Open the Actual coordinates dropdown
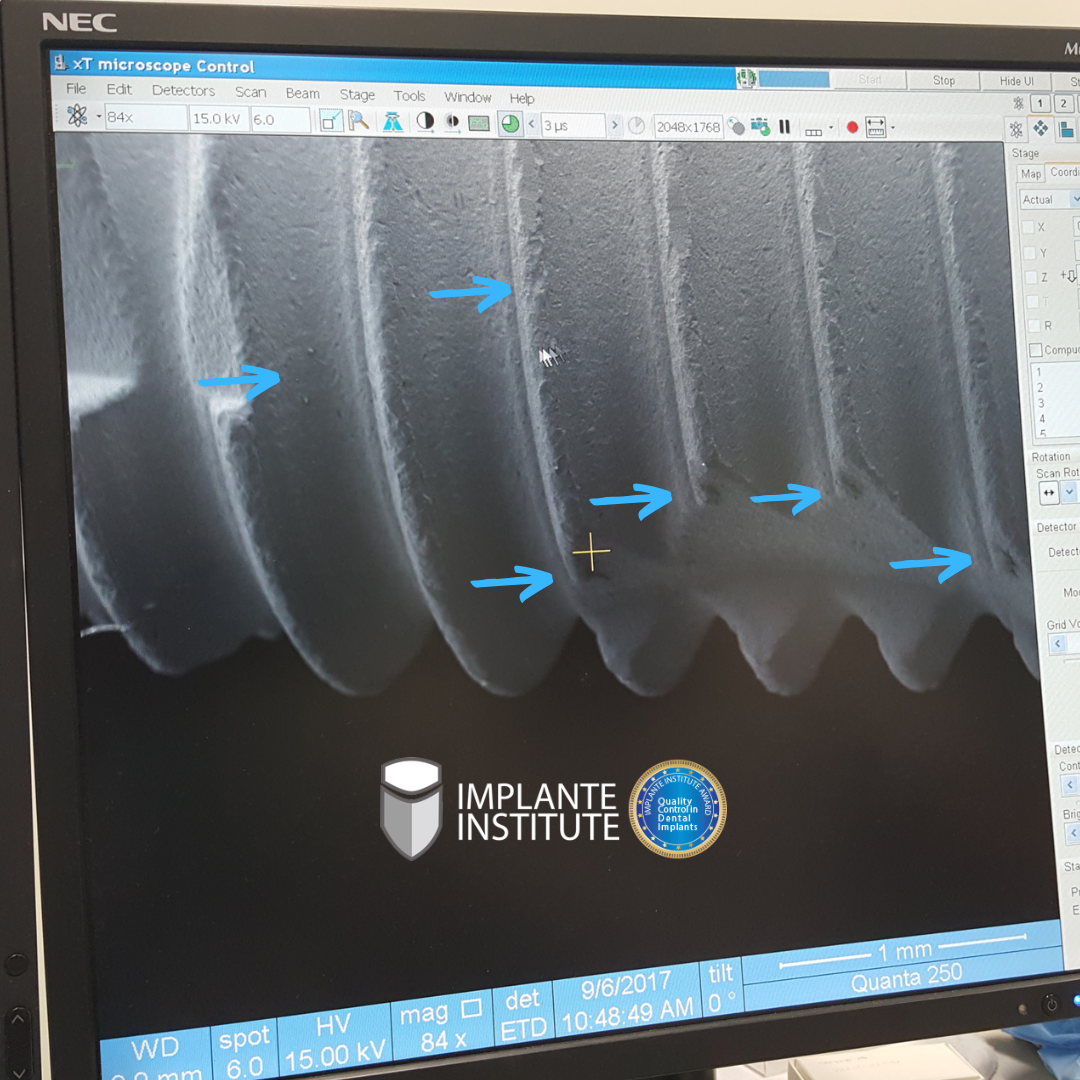 (x=1074, y=200)
